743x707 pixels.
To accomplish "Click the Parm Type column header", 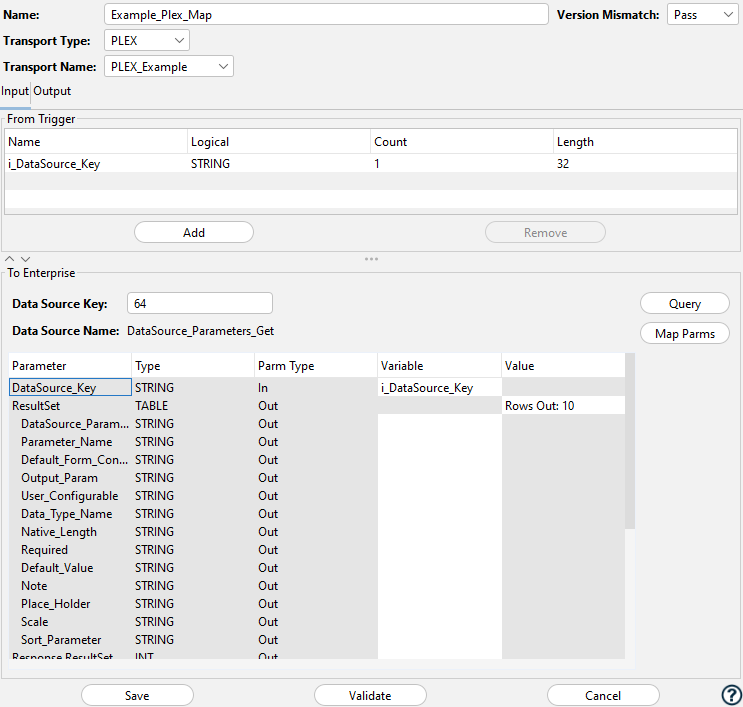I will 316,365.
